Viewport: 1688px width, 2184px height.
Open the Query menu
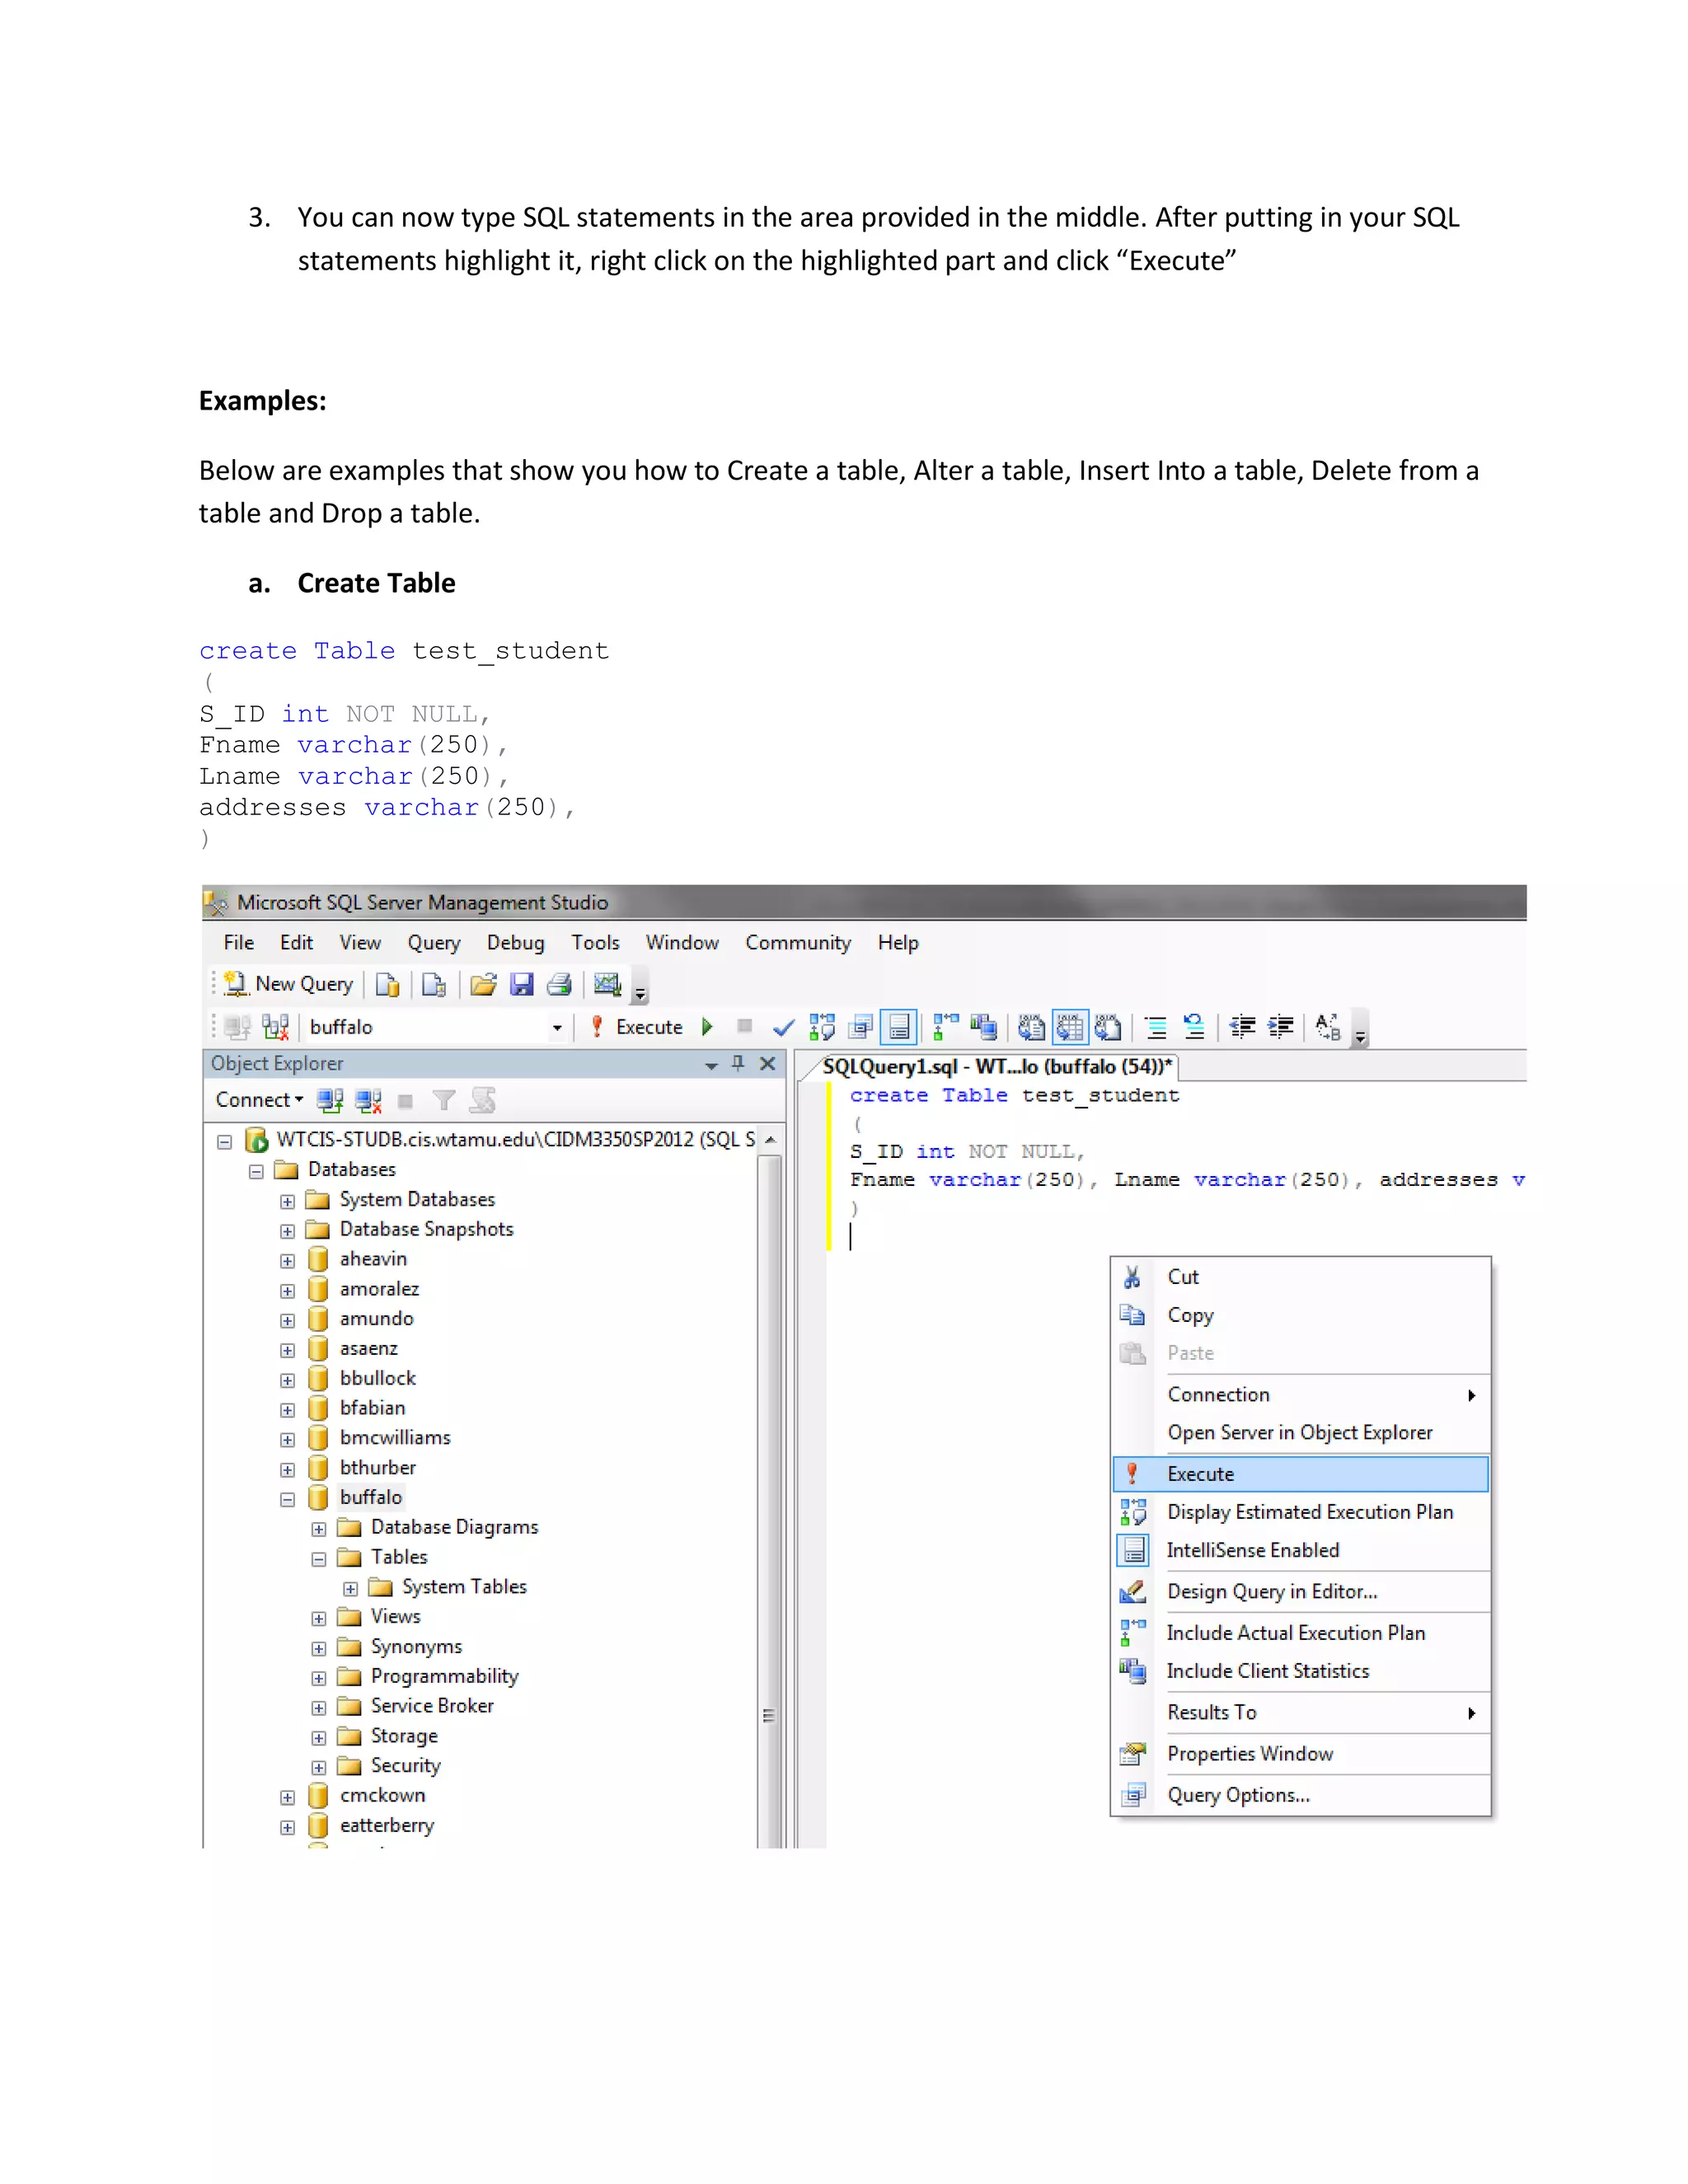[x=434, y=943]
